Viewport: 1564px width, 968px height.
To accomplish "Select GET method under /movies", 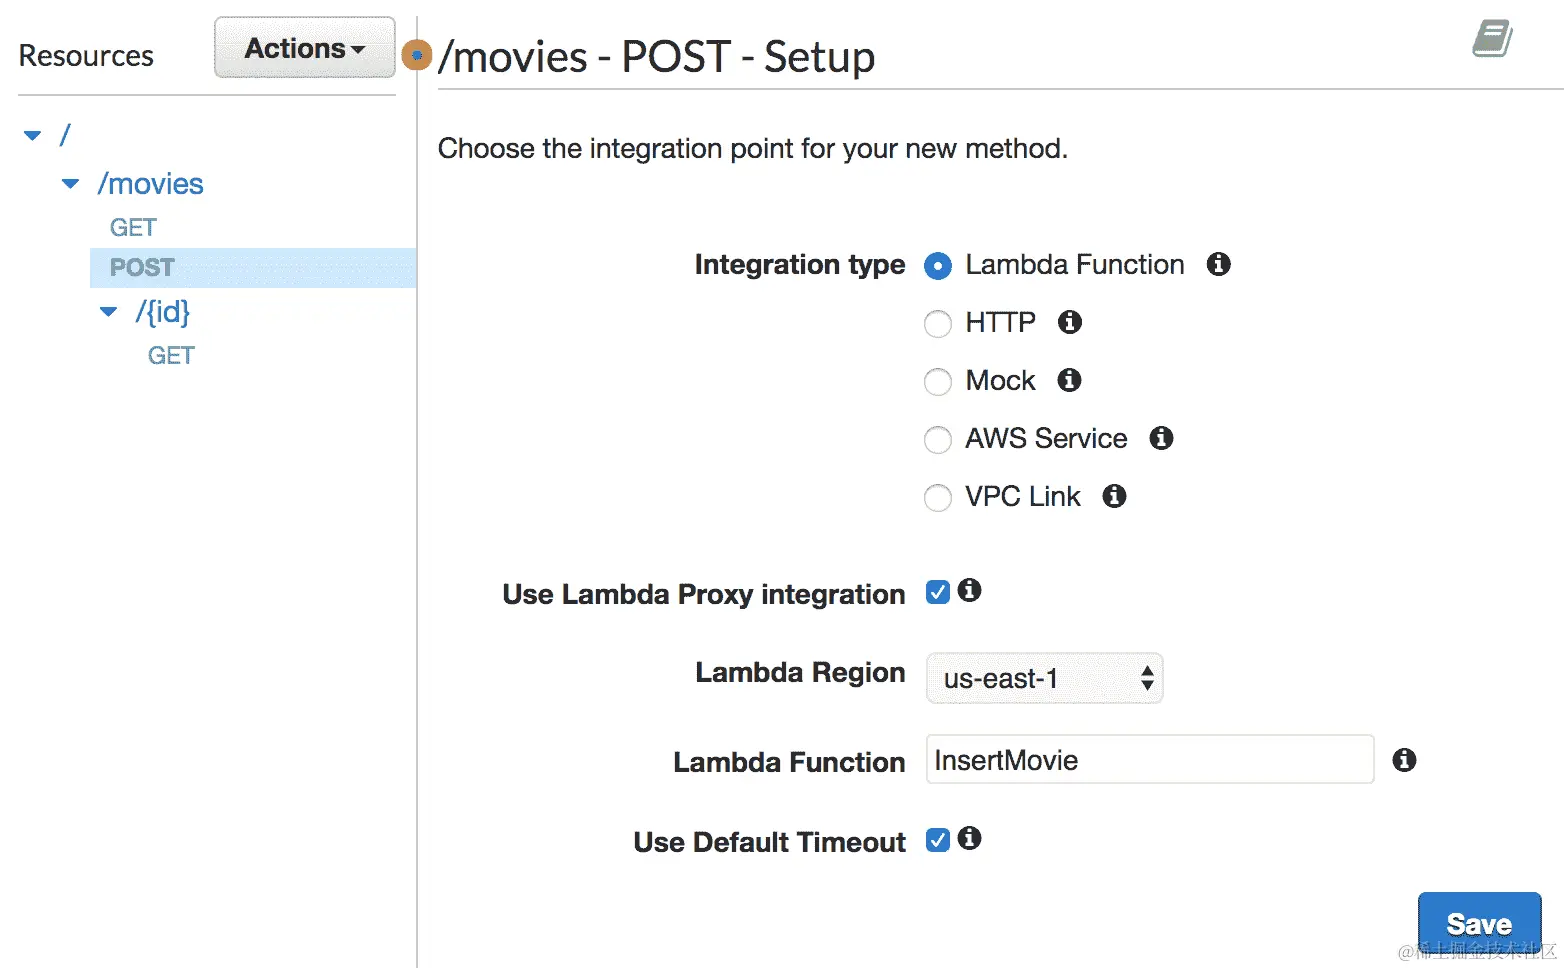I will pyautogui.click(x=133, y=228).
